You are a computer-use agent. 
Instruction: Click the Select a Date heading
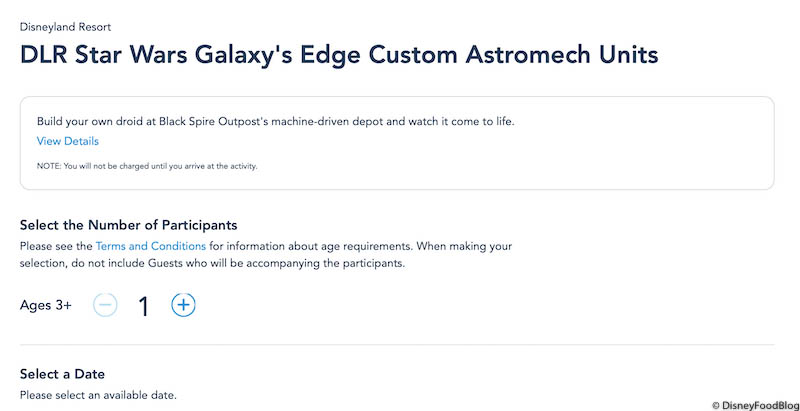(62, 374)
